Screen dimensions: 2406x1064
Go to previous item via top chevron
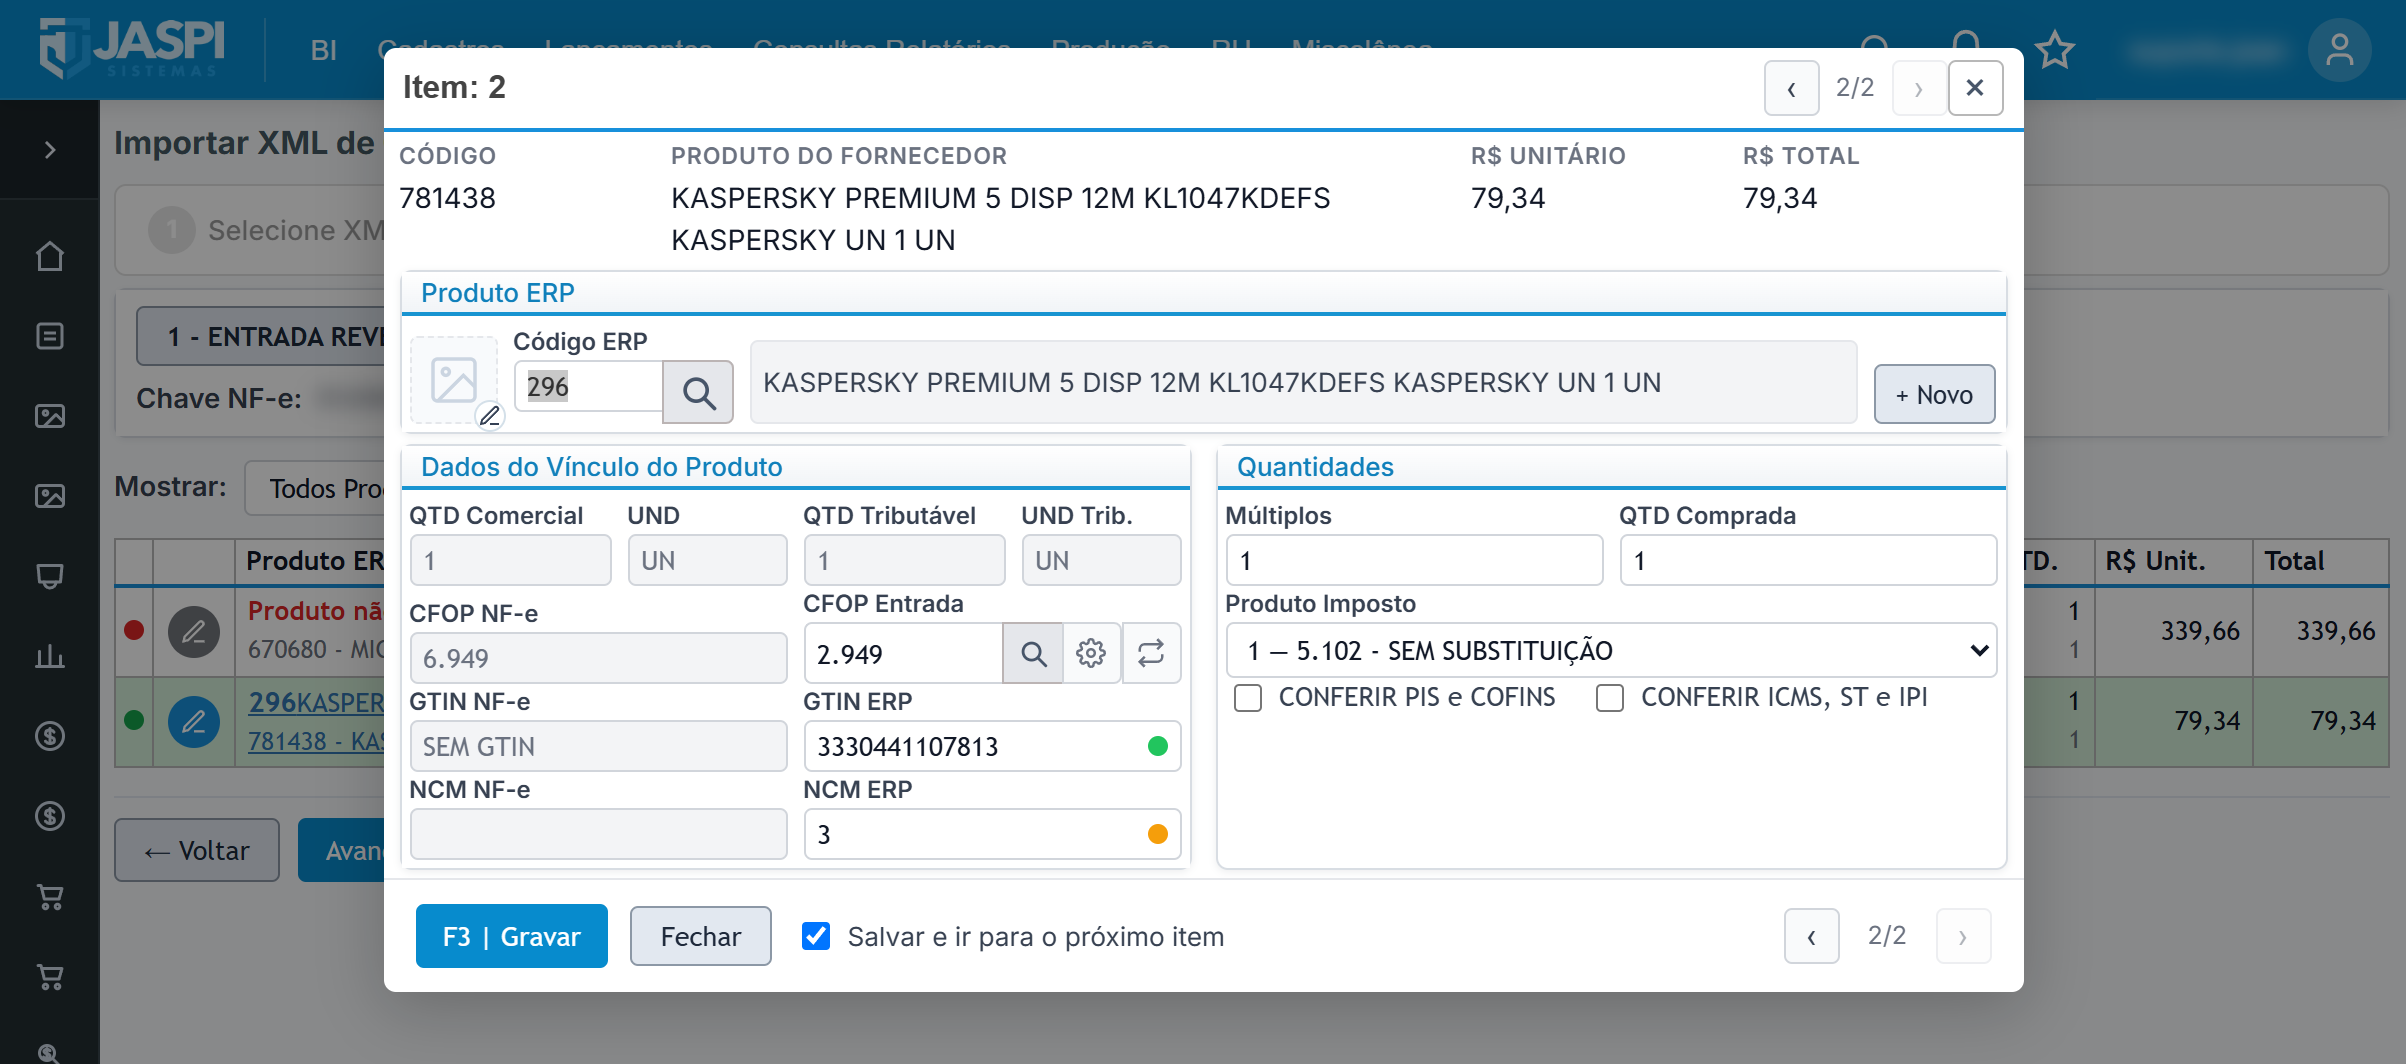click(1791, 88)
